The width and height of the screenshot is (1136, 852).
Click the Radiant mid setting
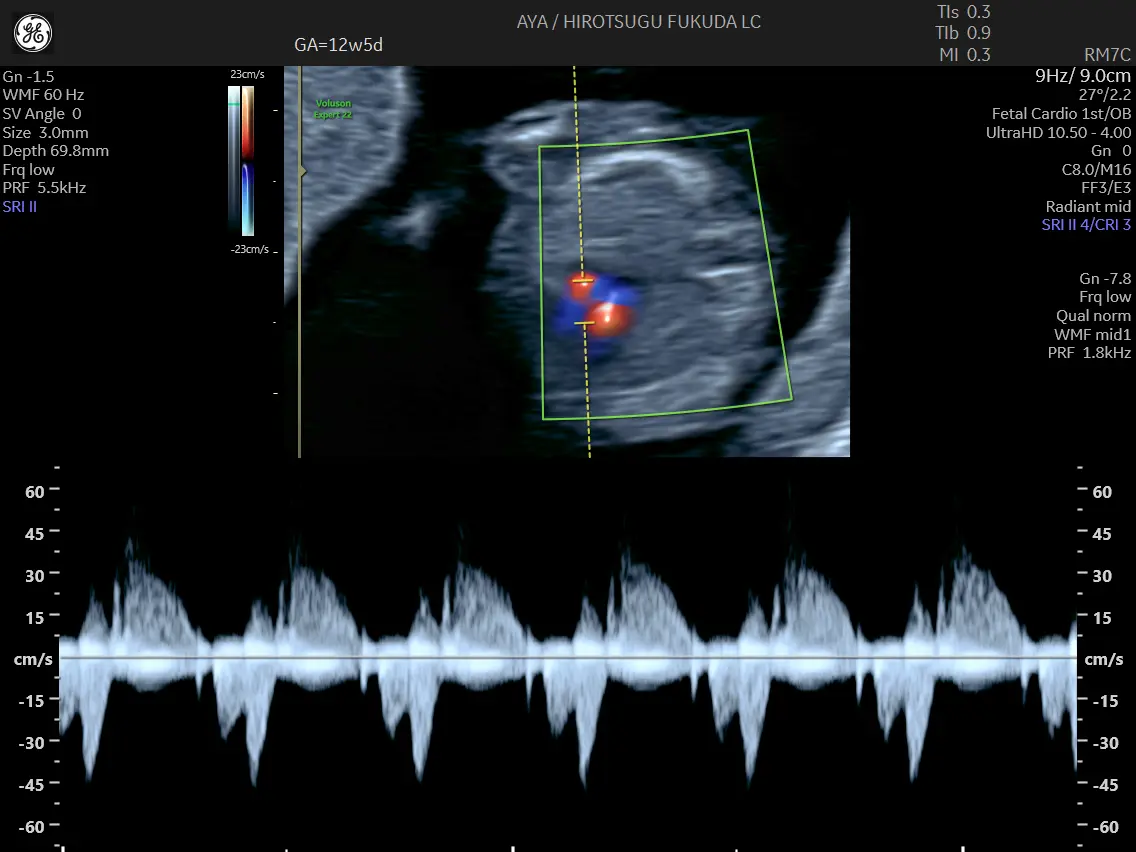click(1087, 206)
